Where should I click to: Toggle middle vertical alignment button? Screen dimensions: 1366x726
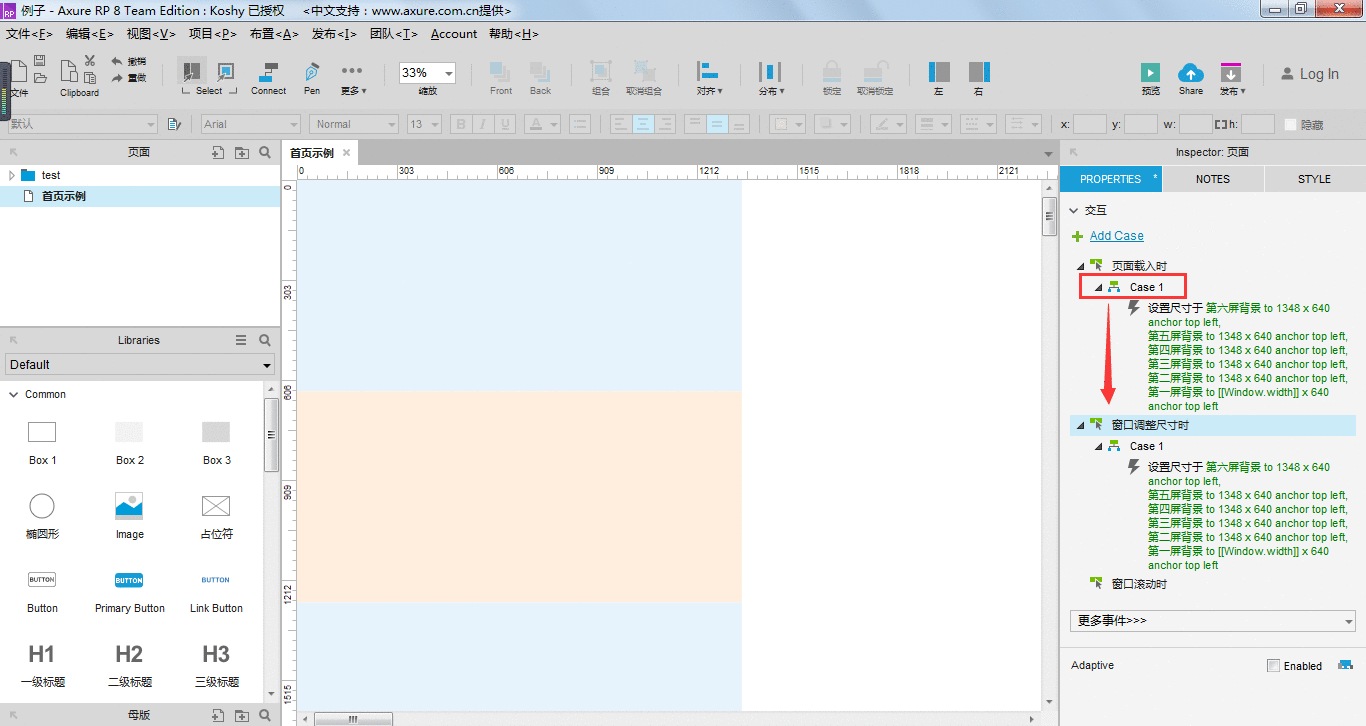click(x=717, y=124)
